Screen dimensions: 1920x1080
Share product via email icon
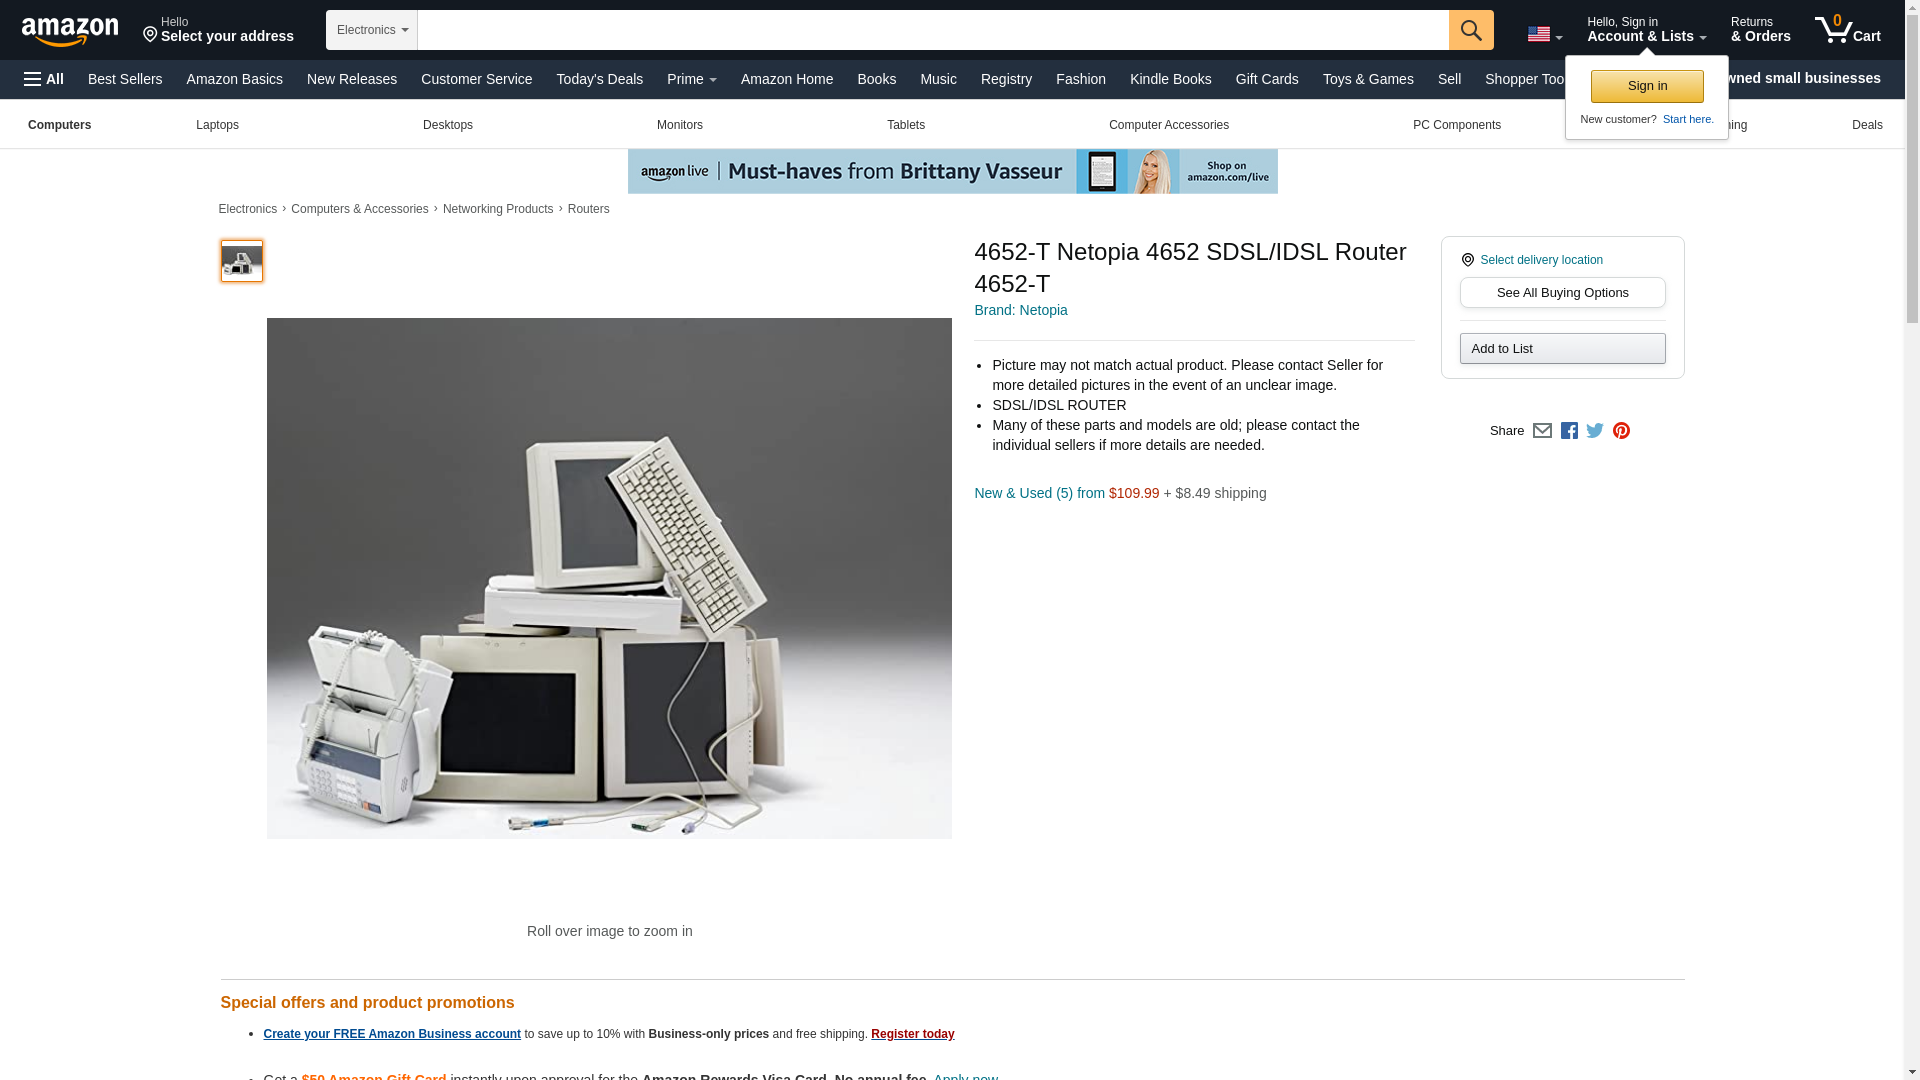[1542, 431]
